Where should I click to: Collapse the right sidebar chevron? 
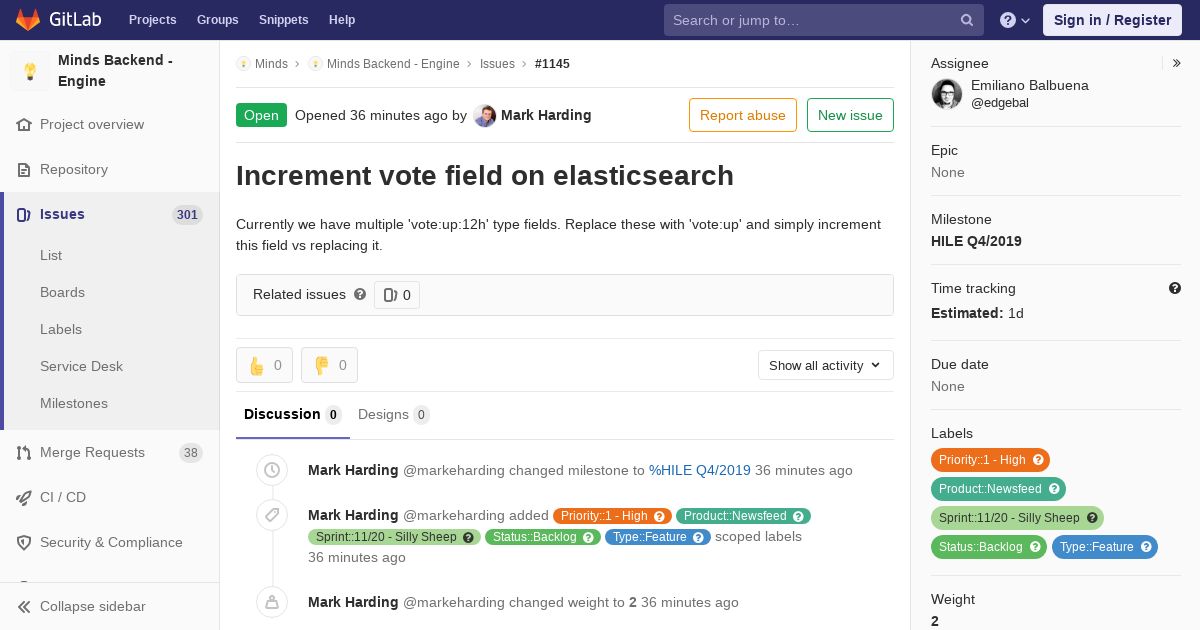click(1176, 63)
